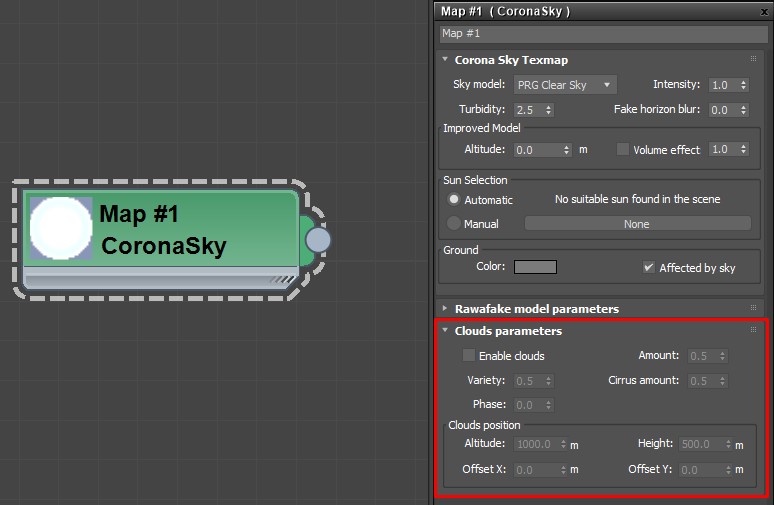
Task: Click the Offset X value field
Action: (536, 470)
